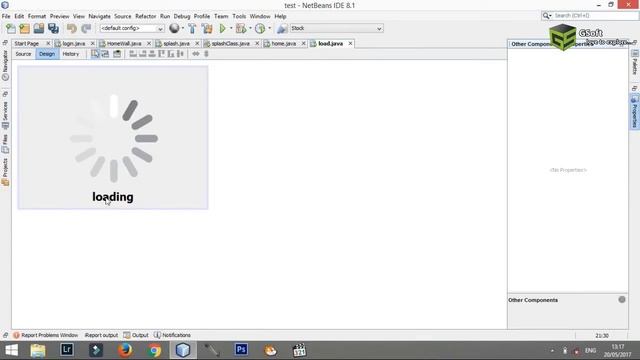Select the Design view button
The width and height of the screenshot is (640, 360).
pos(47,54)
